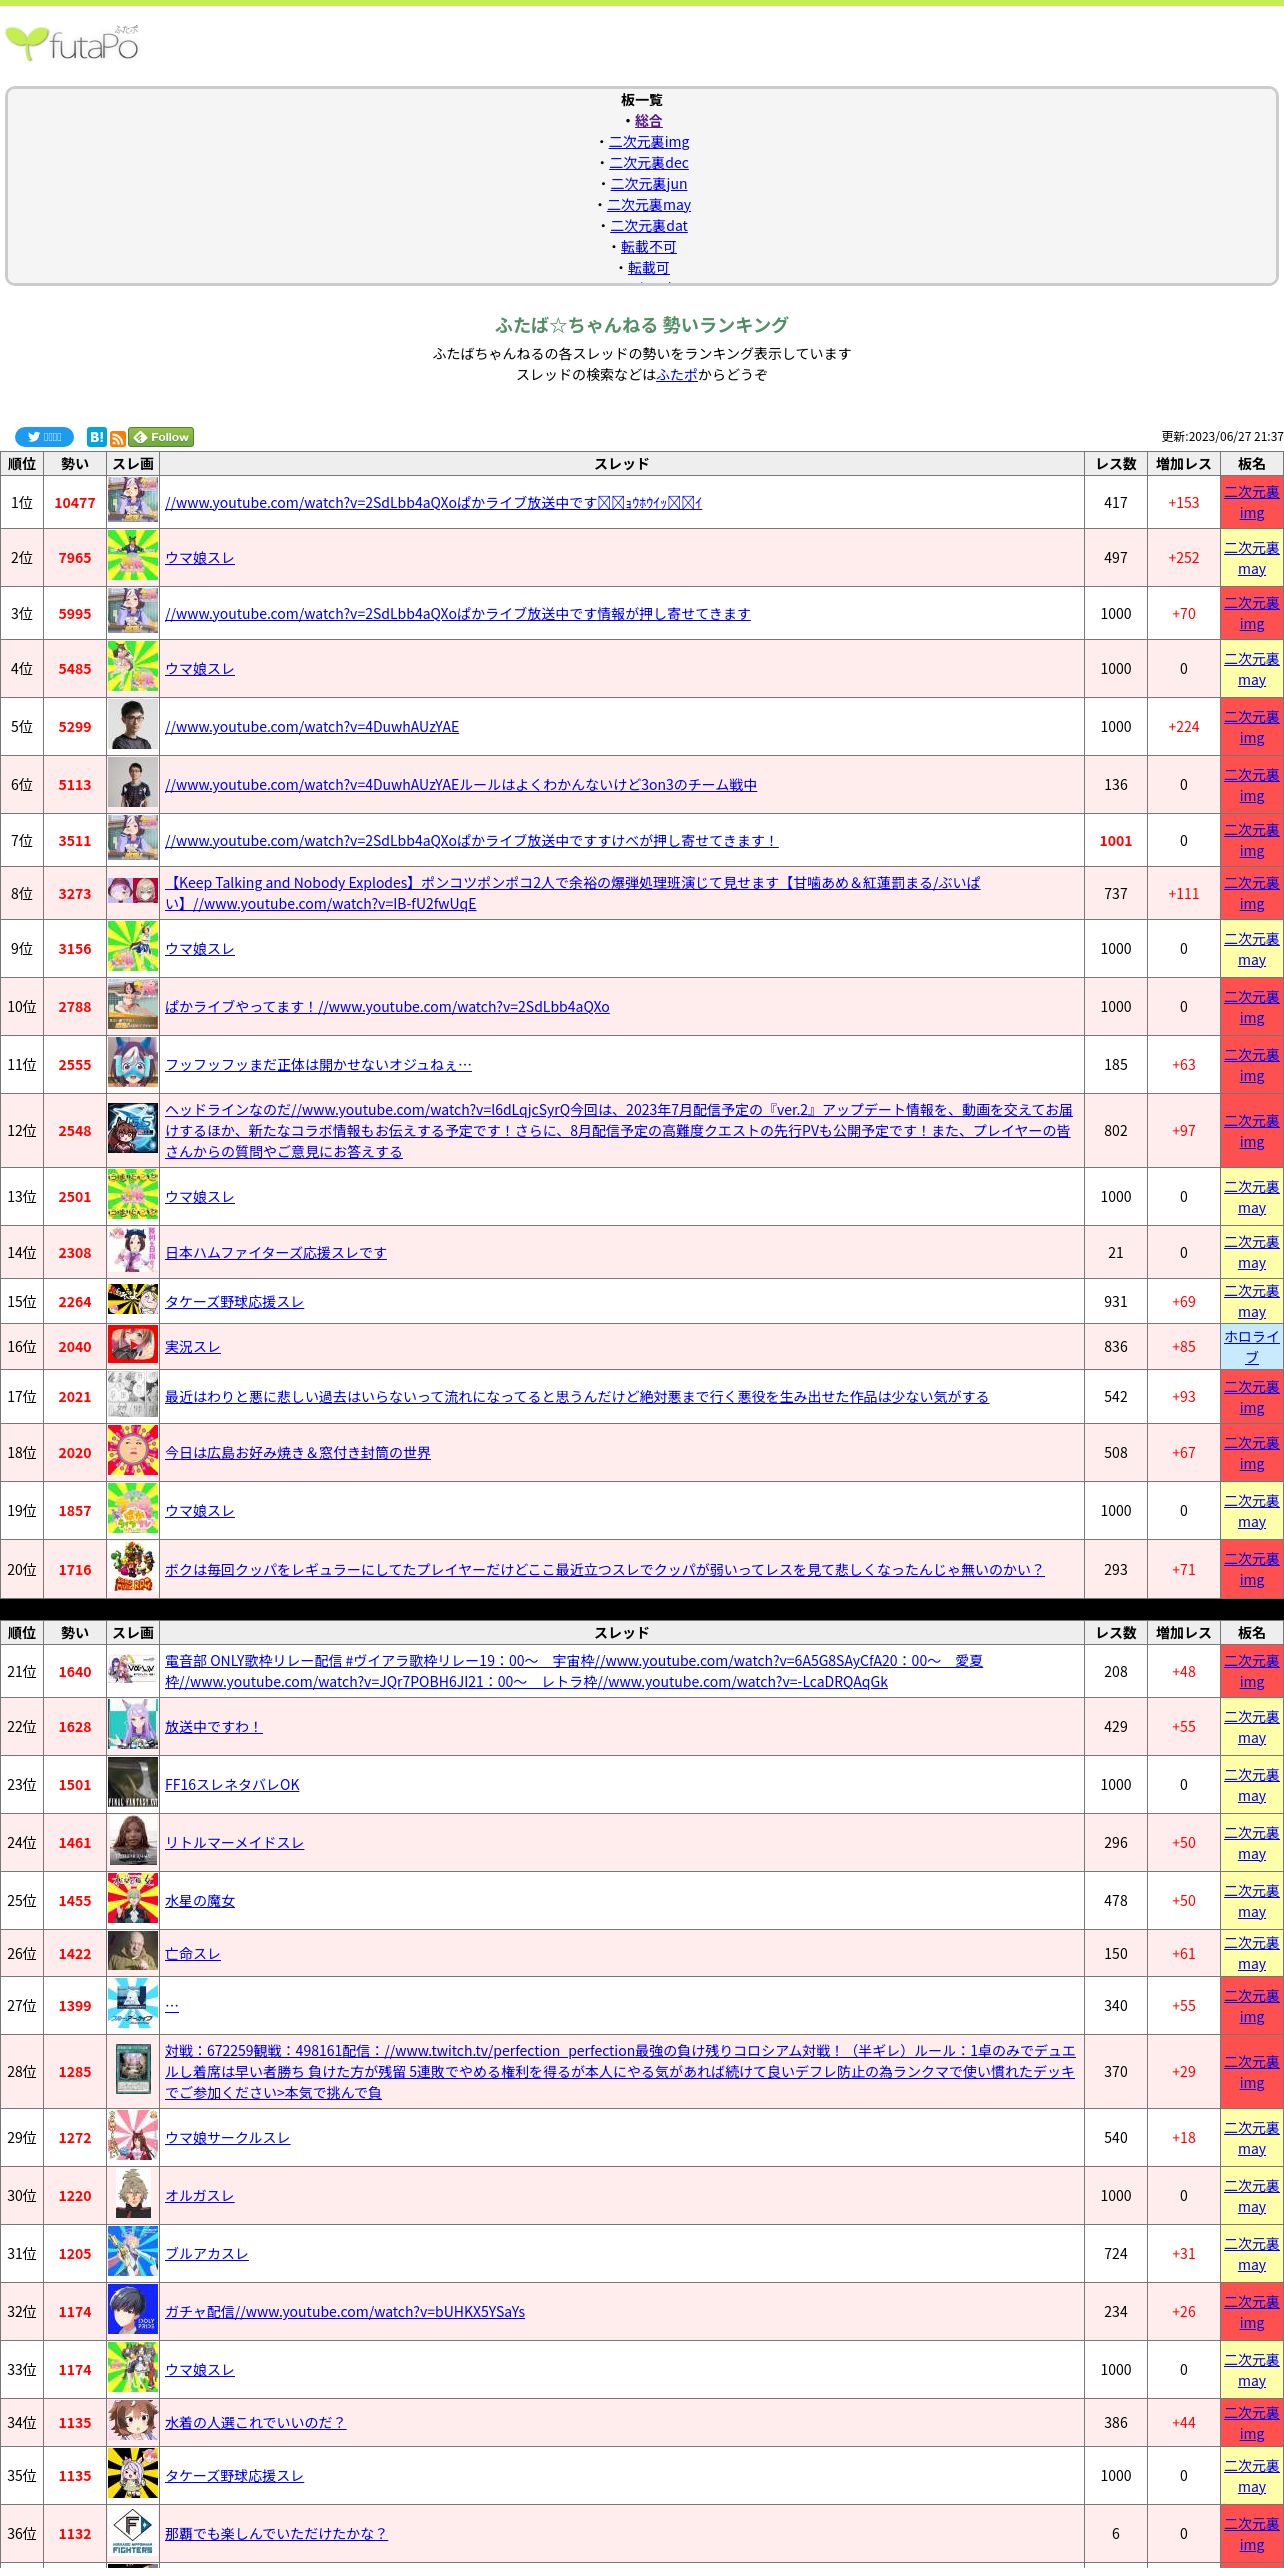Viewport: 1284px width, 2568px height.
Task: Open the ガチャ配信 youtube thread link
Action: pos(345,2312)
